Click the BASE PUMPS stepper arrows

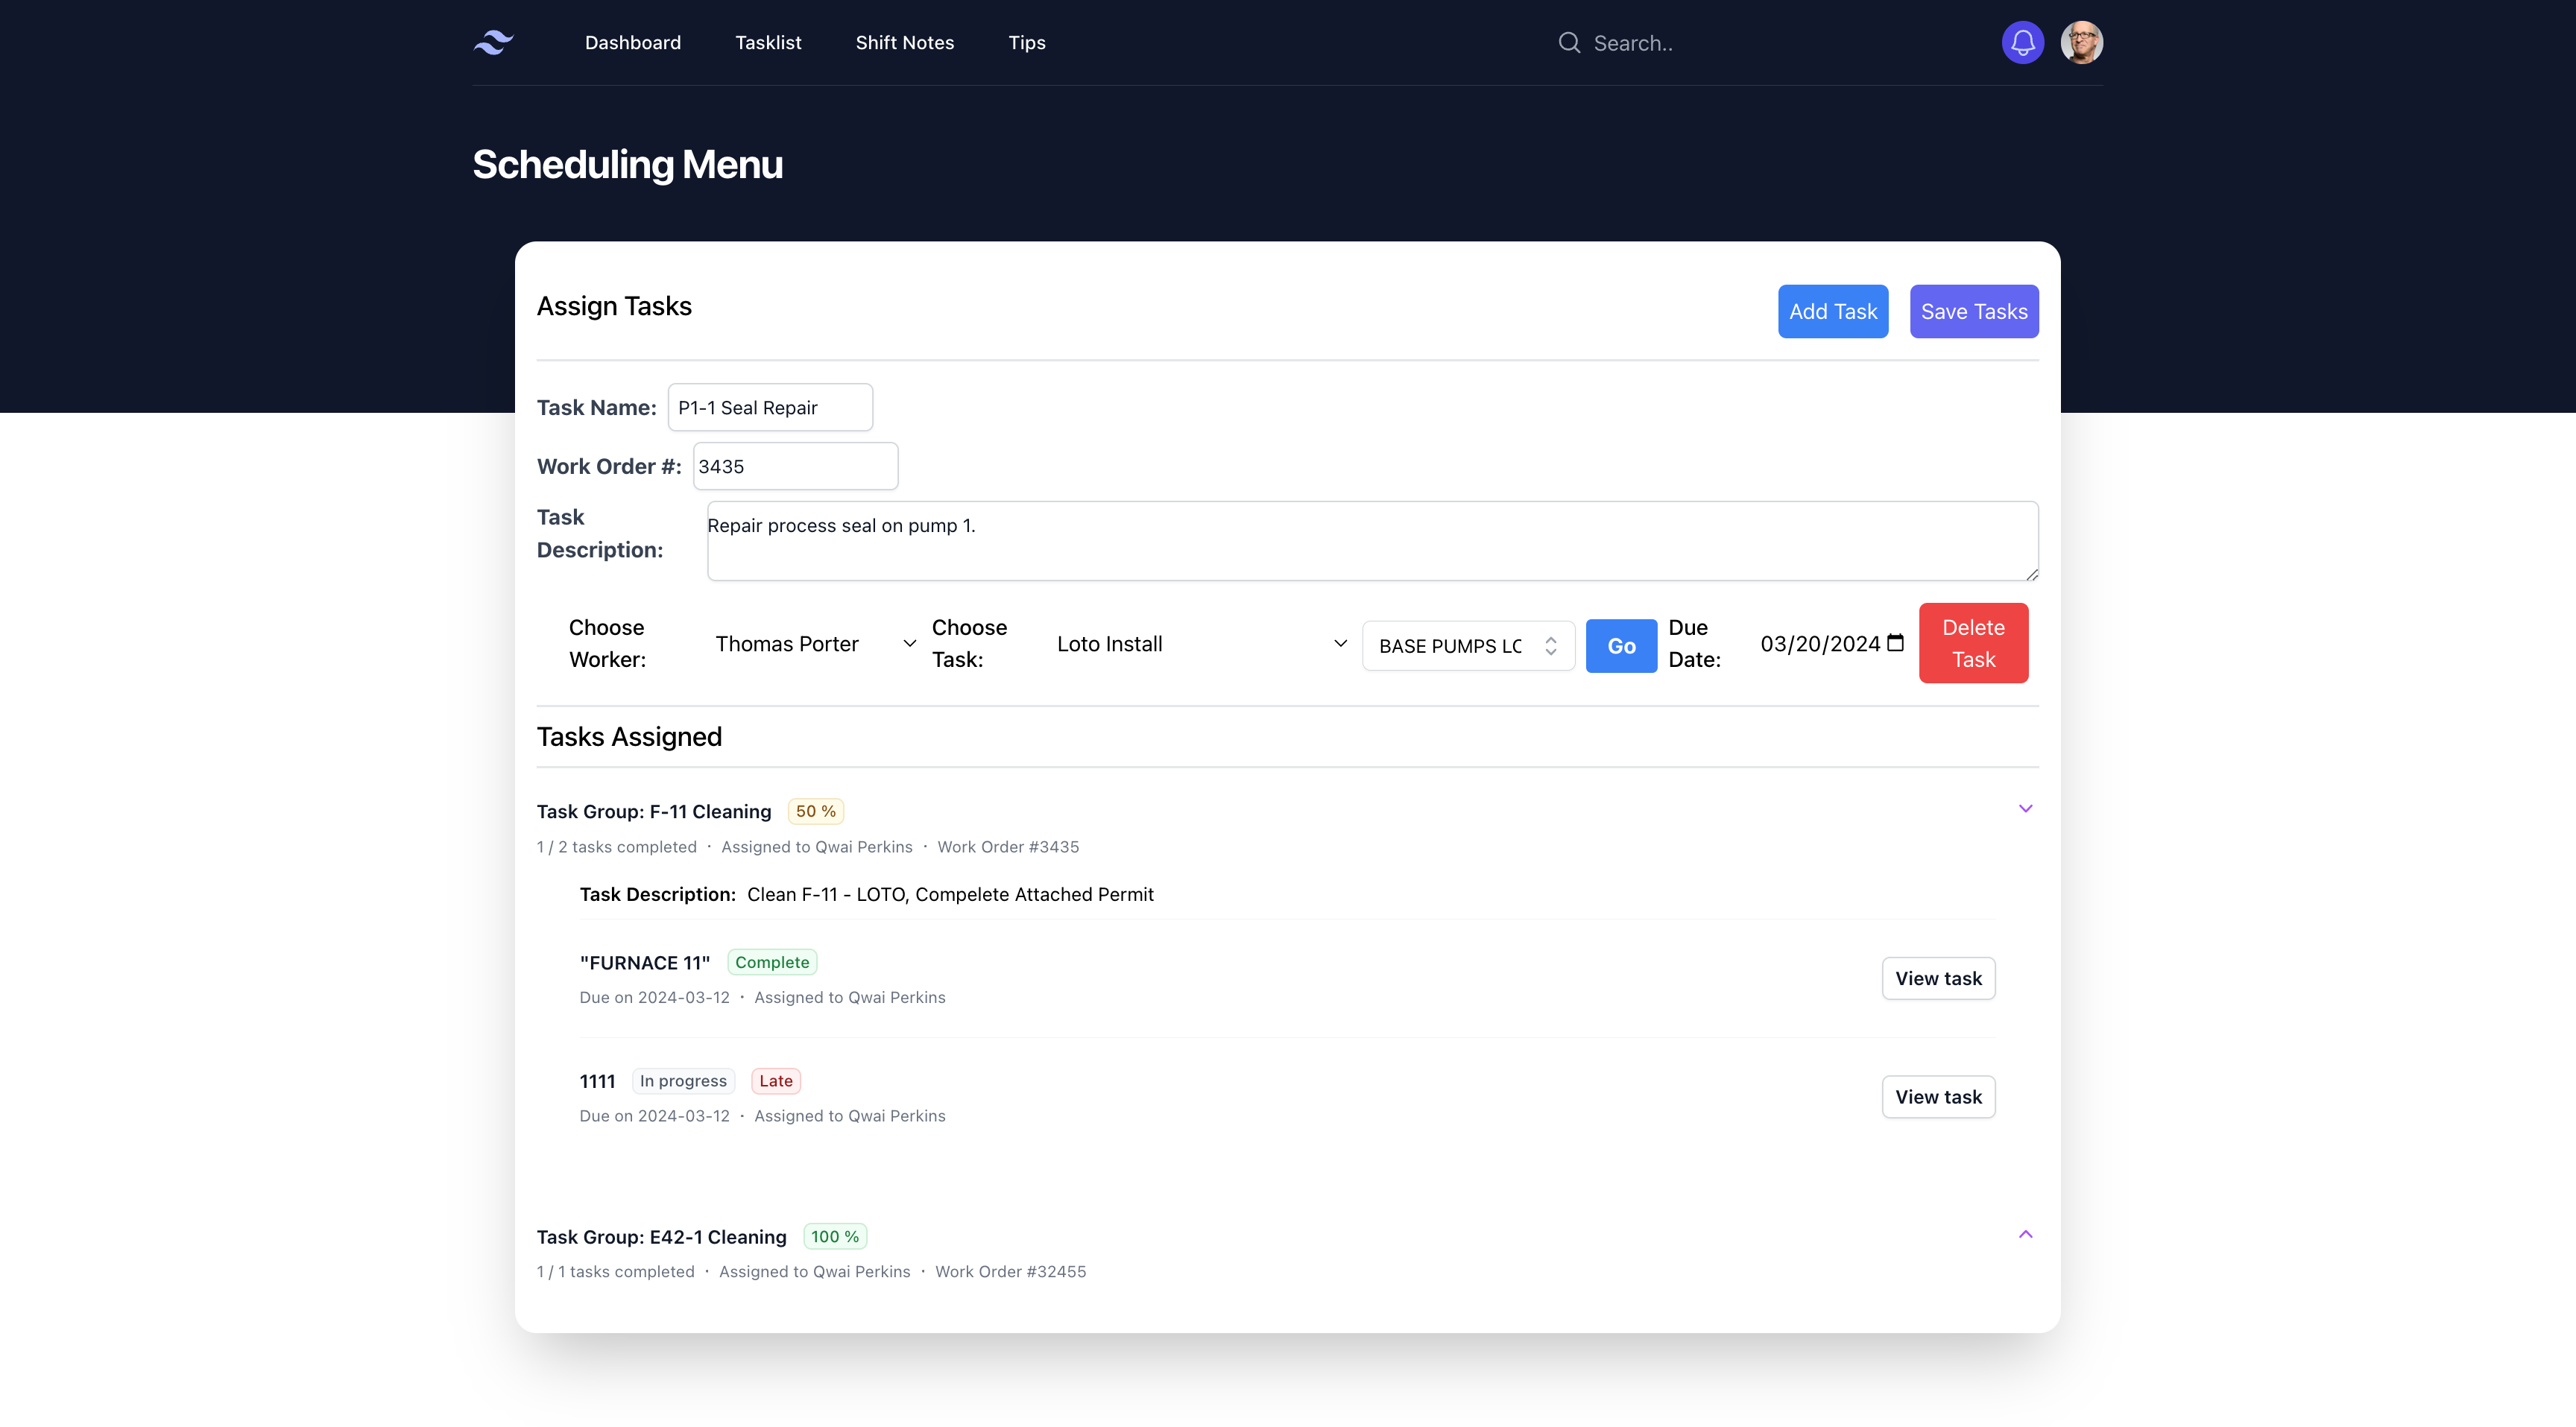(1550, 646)
